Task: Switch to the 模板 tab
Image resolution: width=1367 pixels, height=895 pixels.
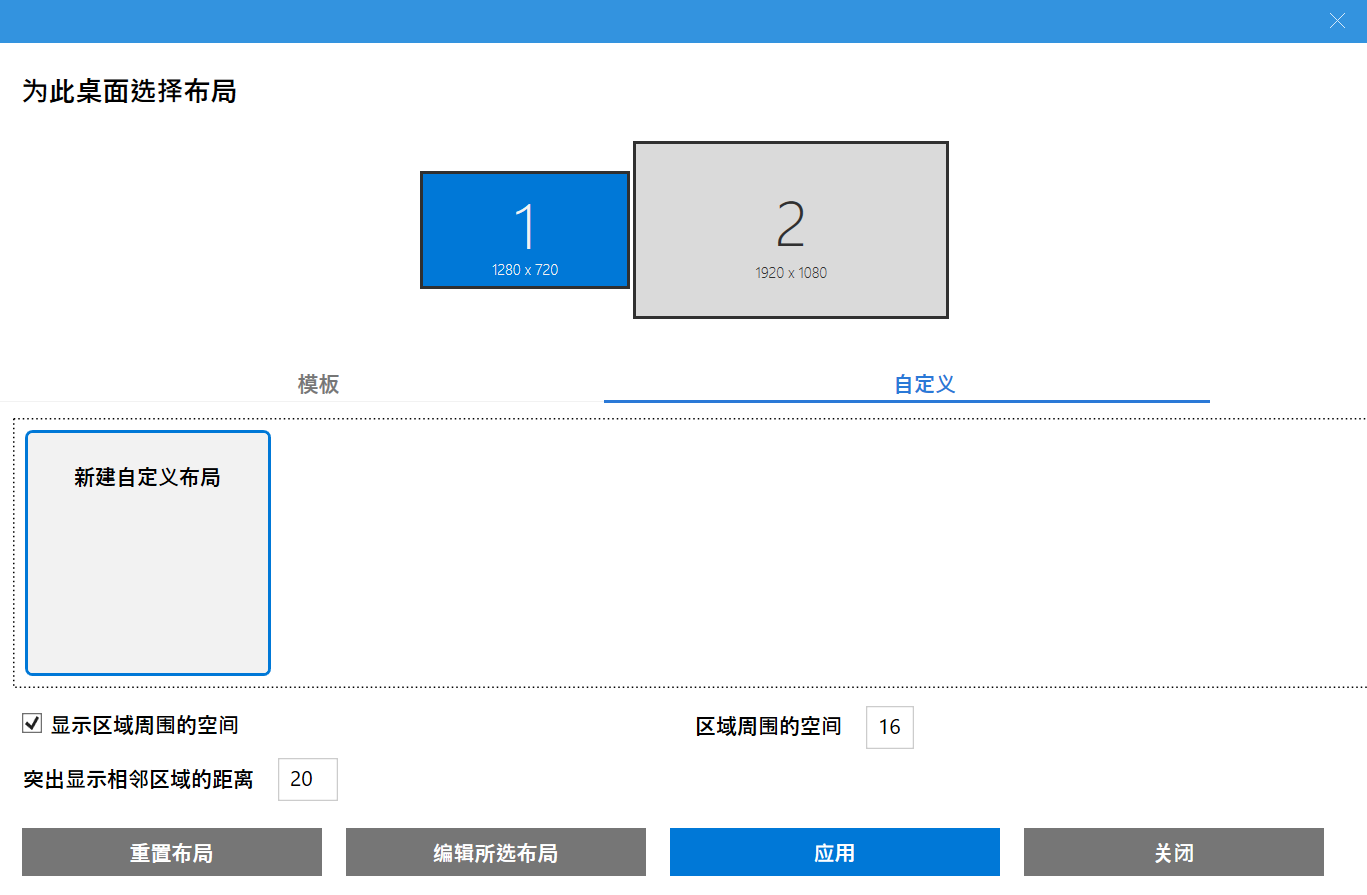Action: [318, 384]
